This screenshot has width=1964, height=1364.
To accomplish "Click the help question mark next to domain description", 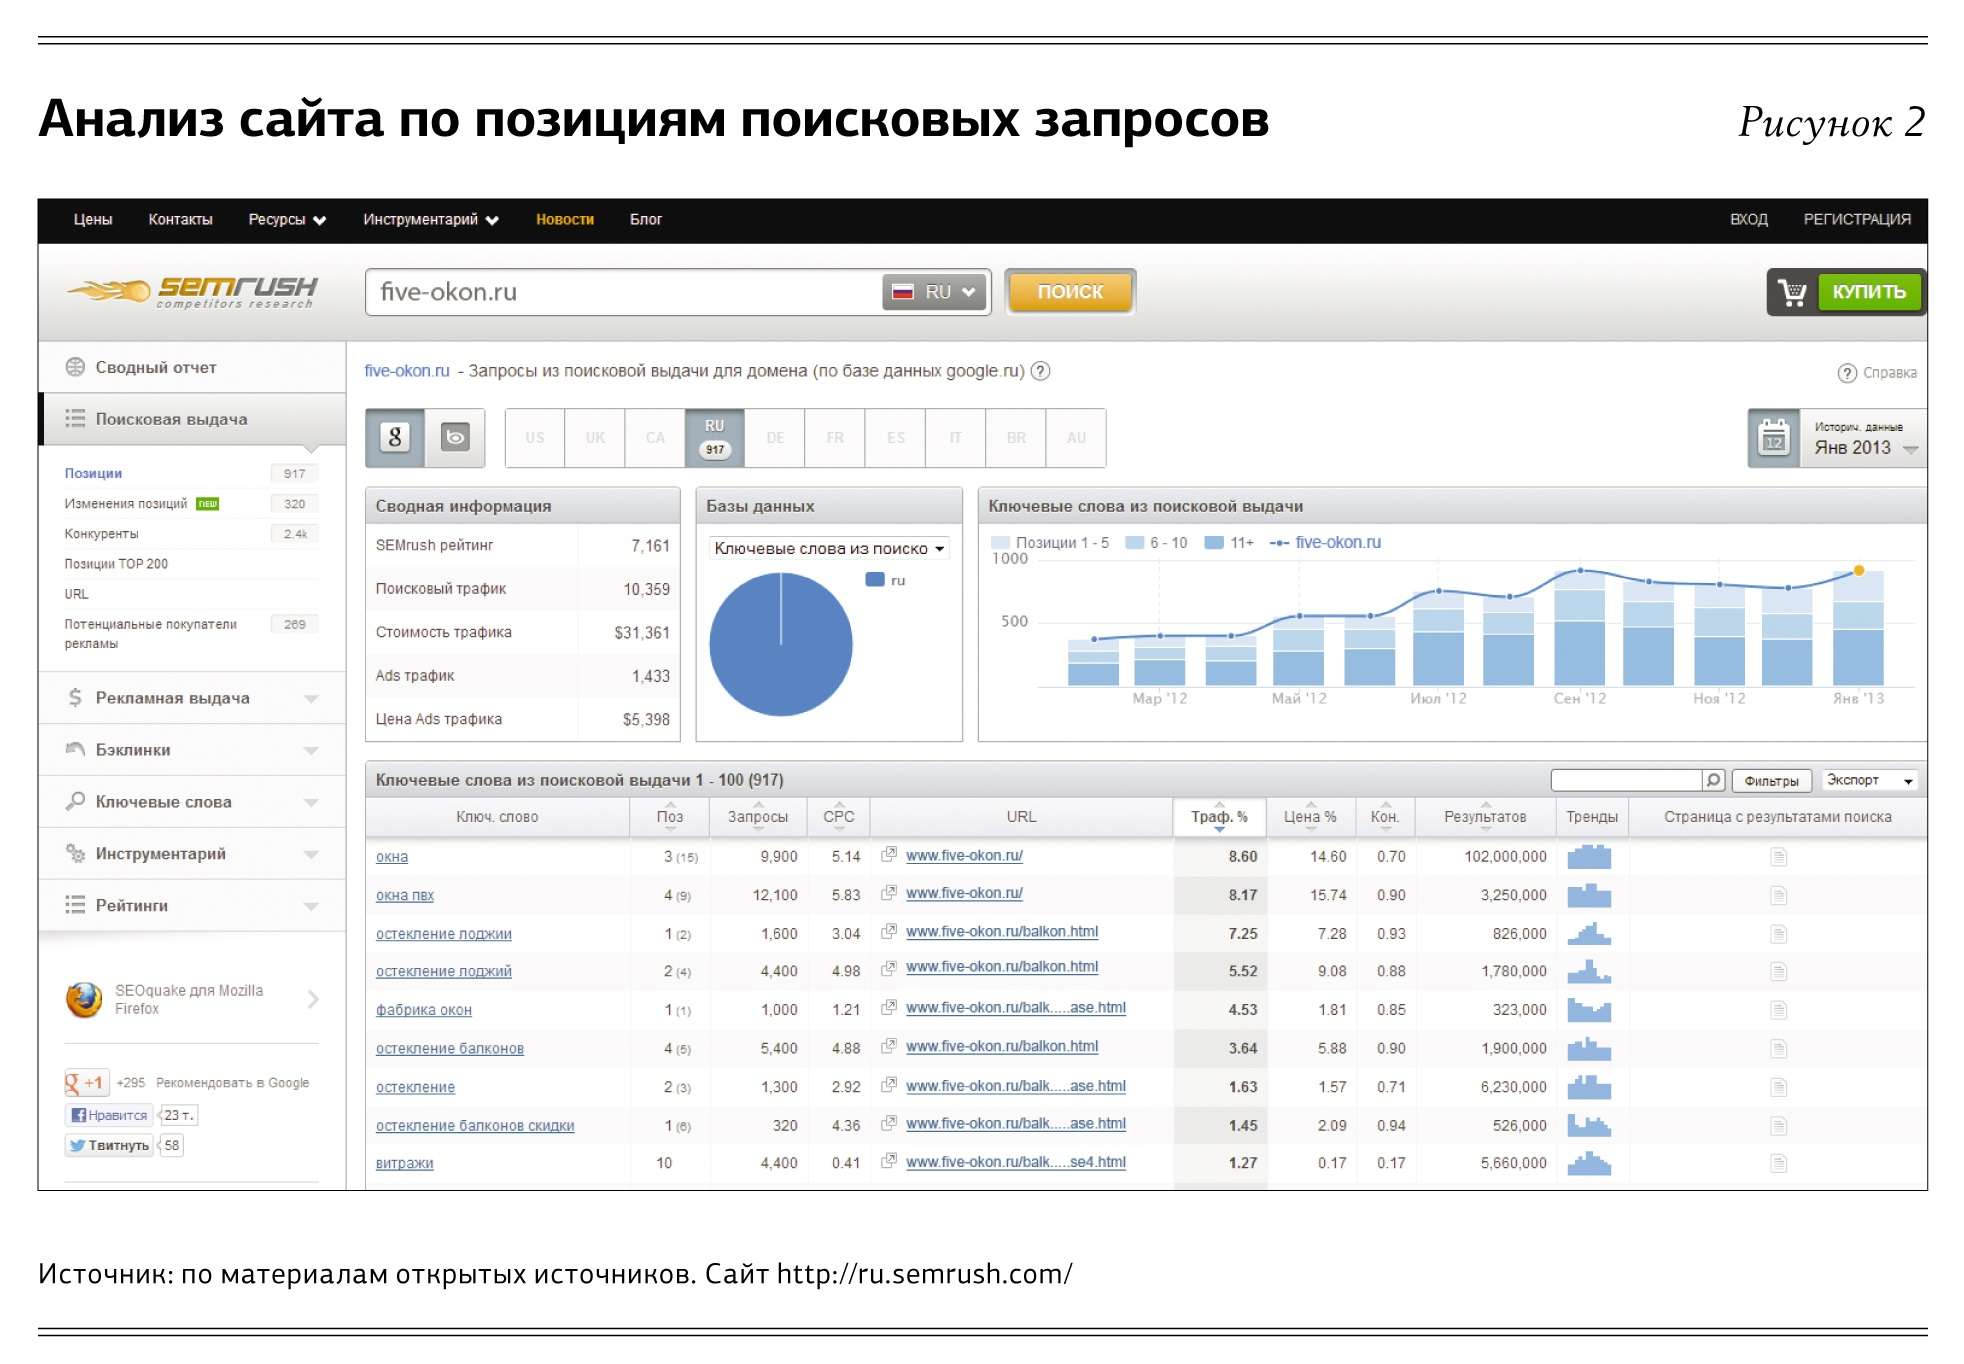I will (1040, 371).
